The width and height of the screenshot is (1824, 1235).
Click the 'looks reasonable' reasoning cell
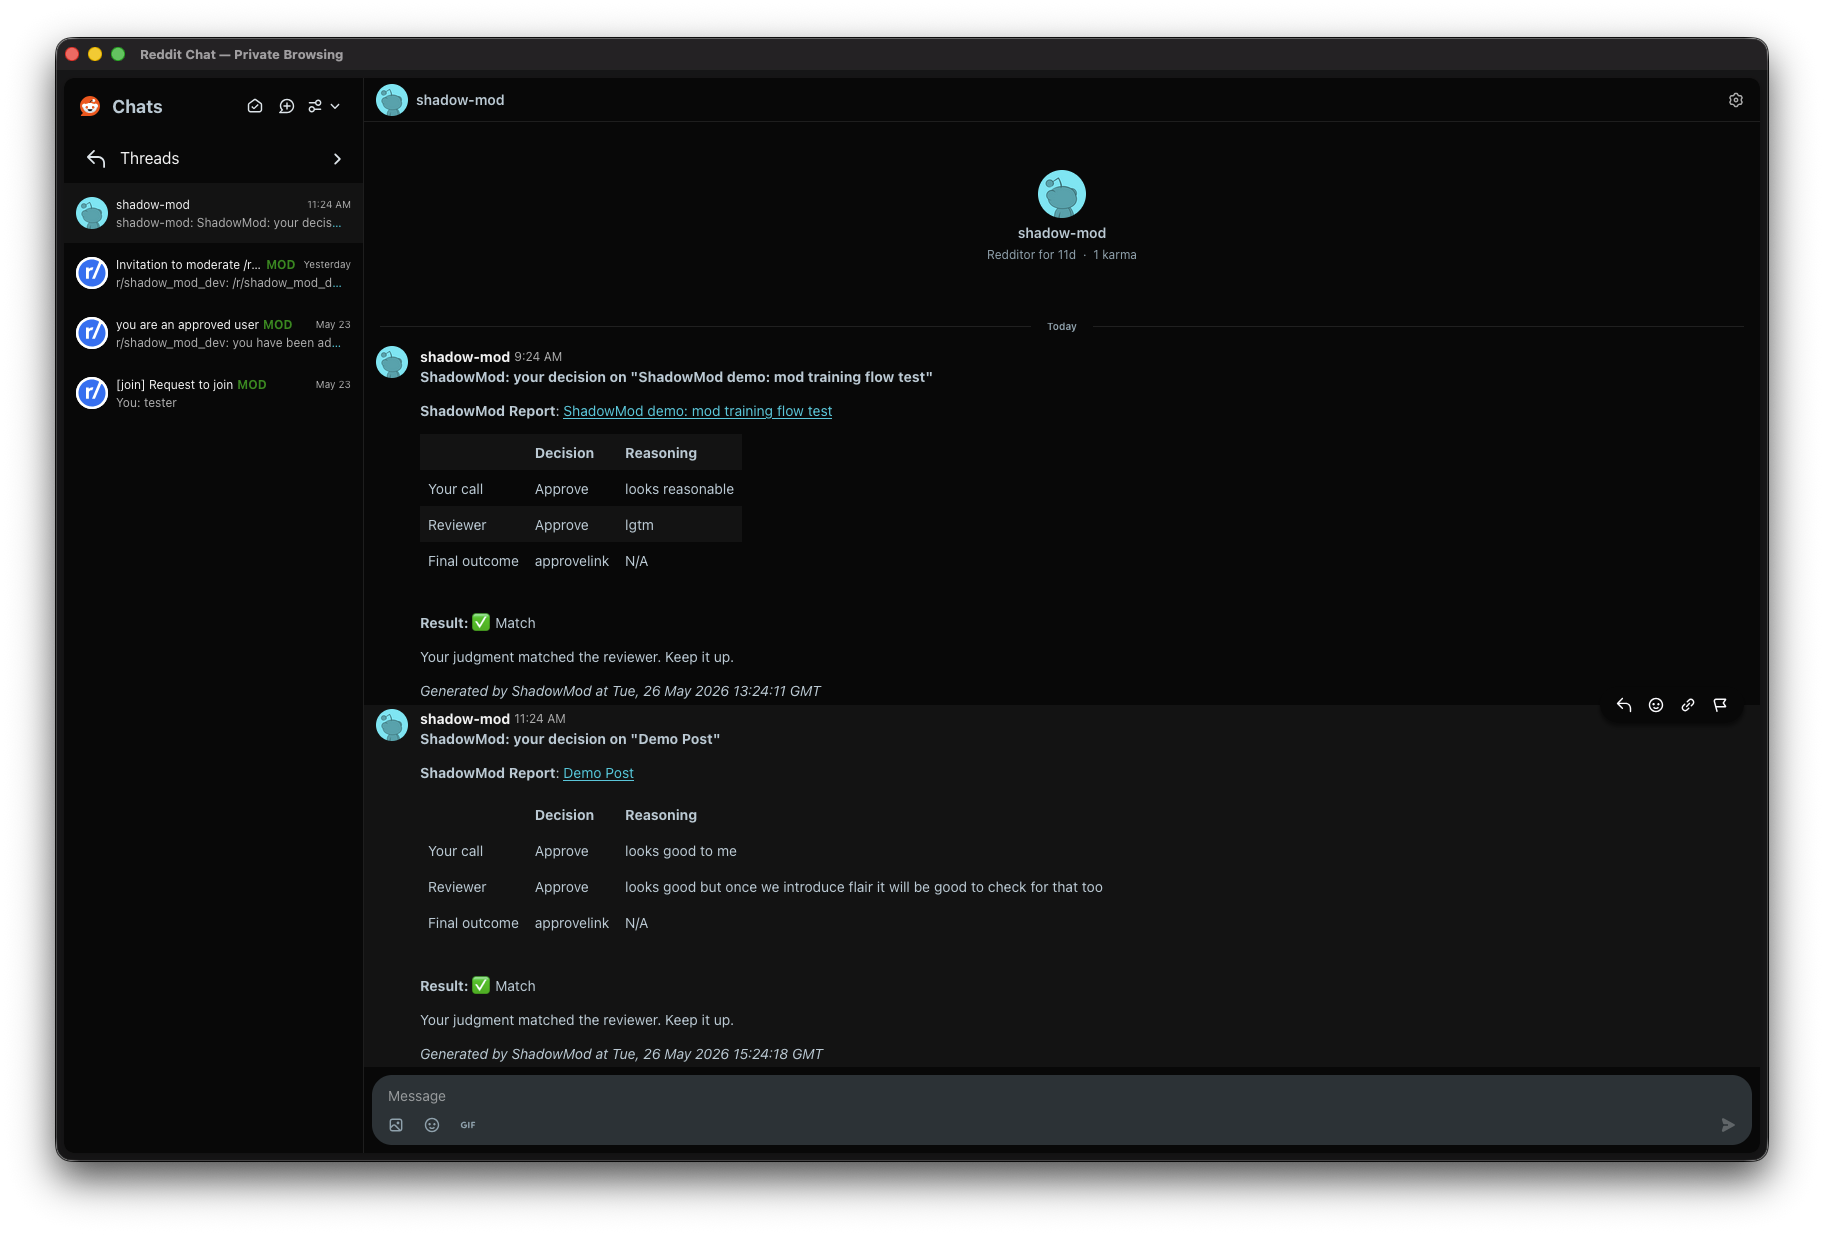679,489
